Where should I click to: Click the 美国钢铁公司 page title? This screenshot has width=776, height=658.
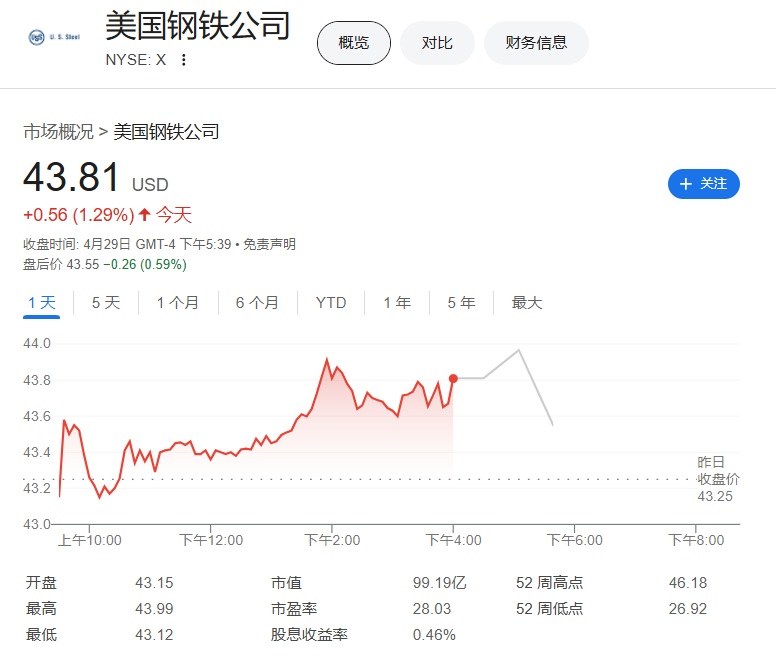(197, 26)
